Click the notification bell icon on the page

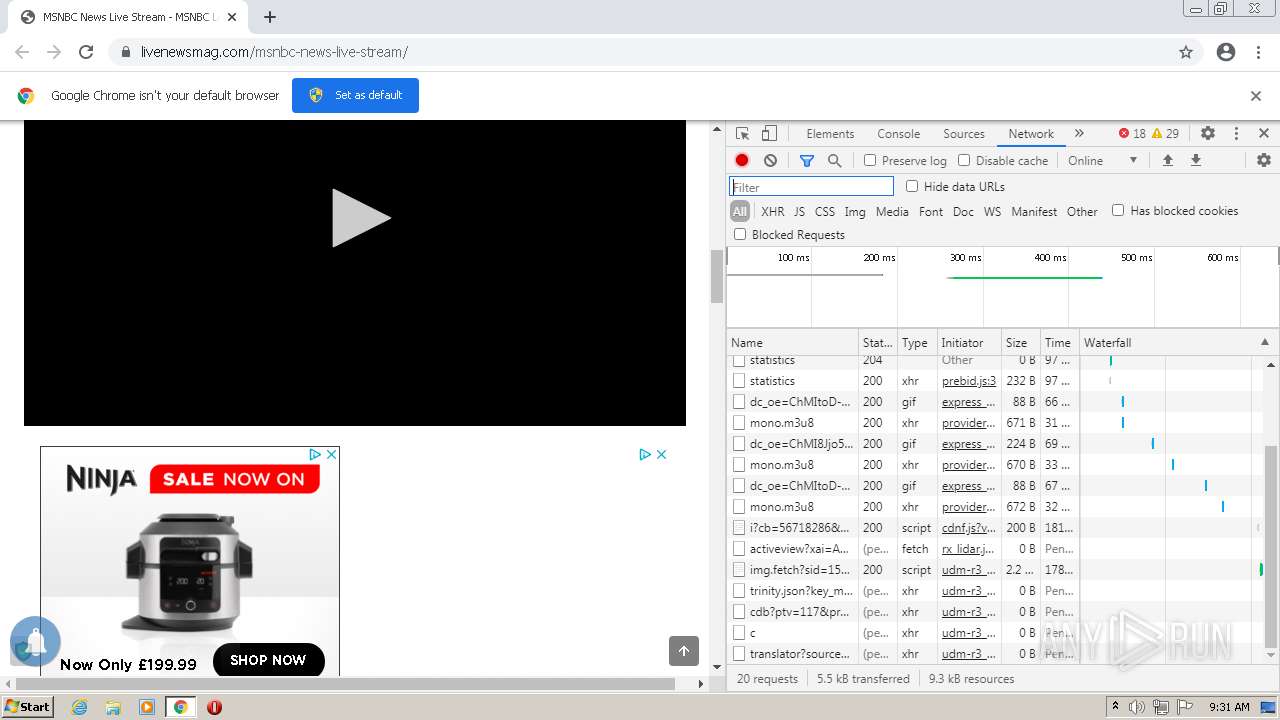[x=36, y=641]
